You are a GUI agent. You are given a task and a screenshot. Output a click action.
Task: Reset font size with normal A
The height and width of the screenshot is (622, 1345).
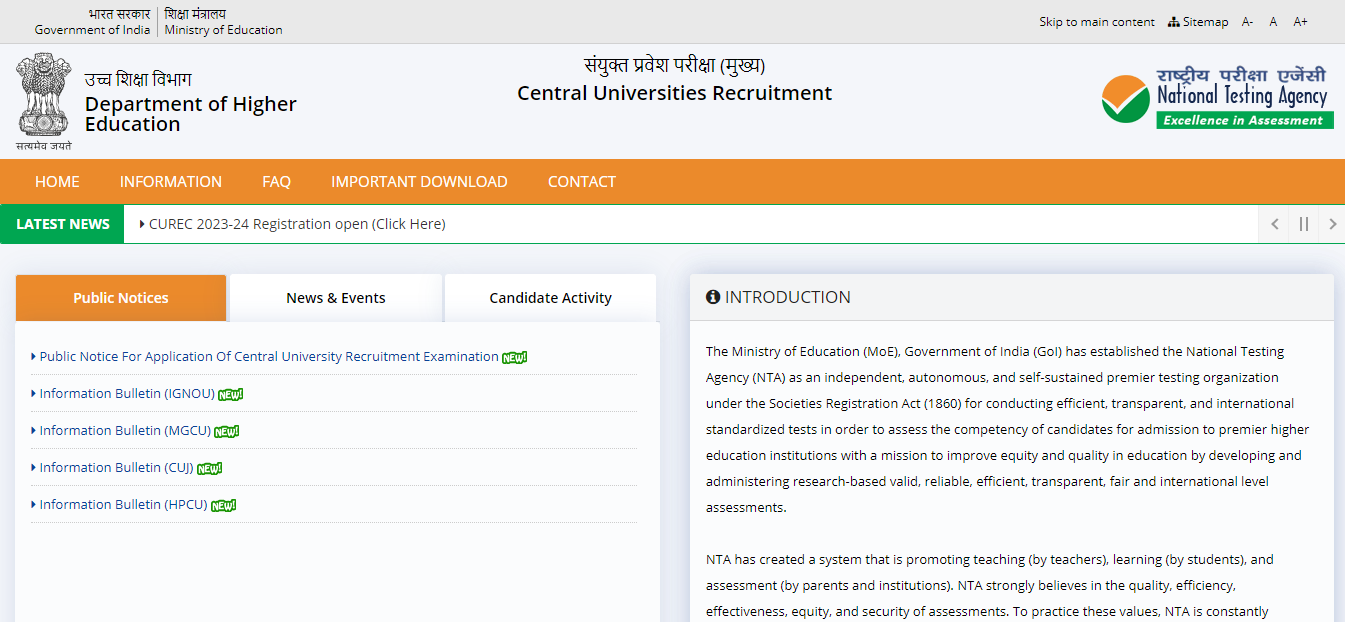(x=1273, y=22)
